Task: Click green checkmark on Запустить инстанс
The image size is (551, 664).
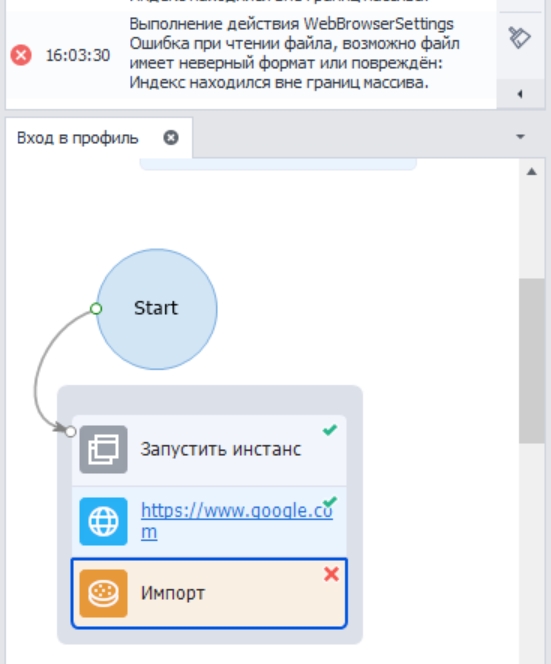Action: [330, 430]
